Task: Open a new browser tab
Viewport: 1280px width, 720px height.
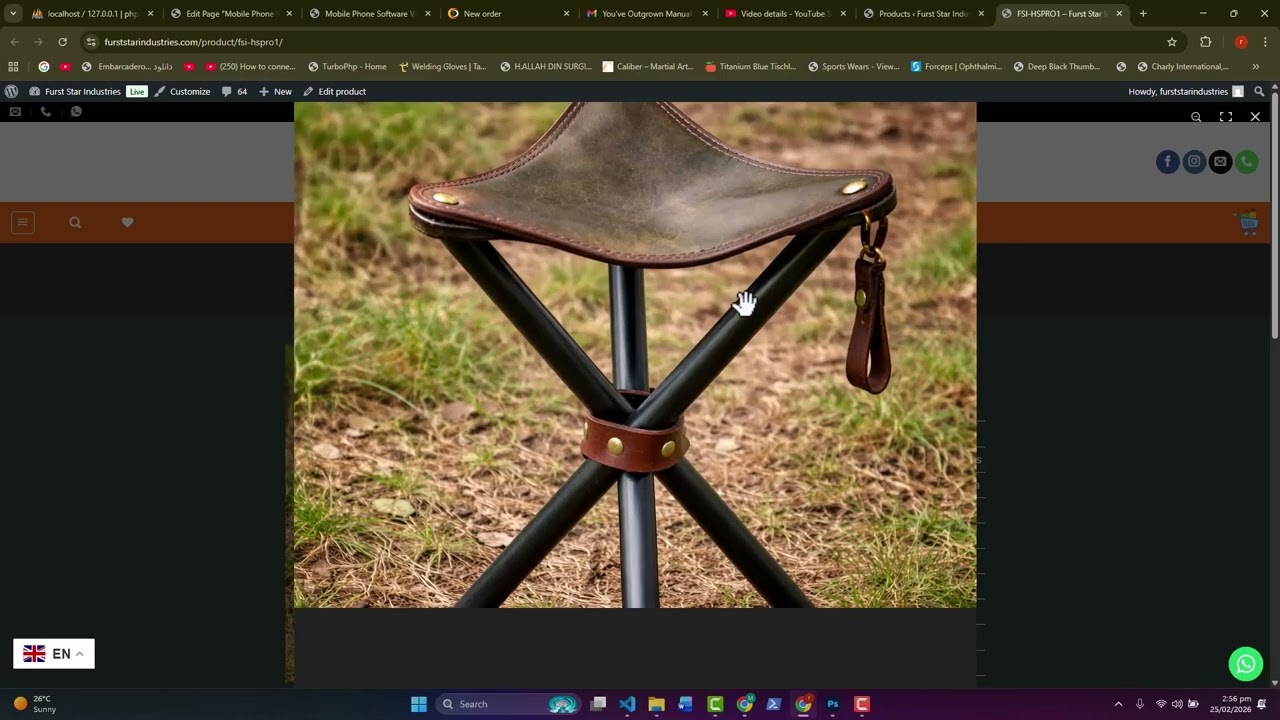Action: 1143,14
